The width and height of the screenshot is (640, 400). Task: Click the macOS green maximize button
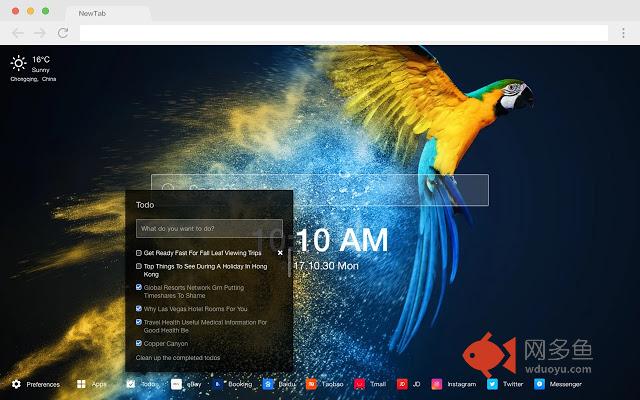(x=46, y=11)
